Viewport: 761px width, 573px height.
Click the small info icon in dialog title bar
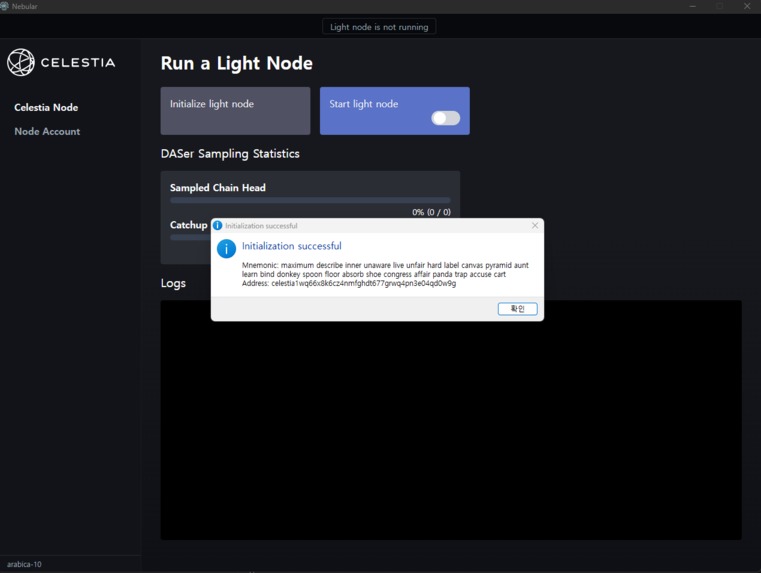217,225
